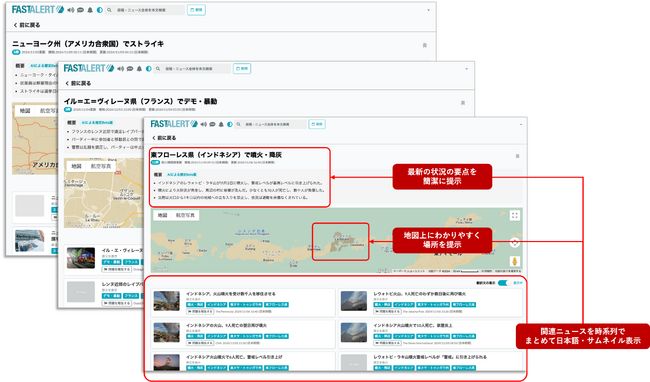Bookmark the ニューヨーク州 strike event
The height and width of the screenshot is (382, 650).
pyautogui.click(x=424, y=45)
